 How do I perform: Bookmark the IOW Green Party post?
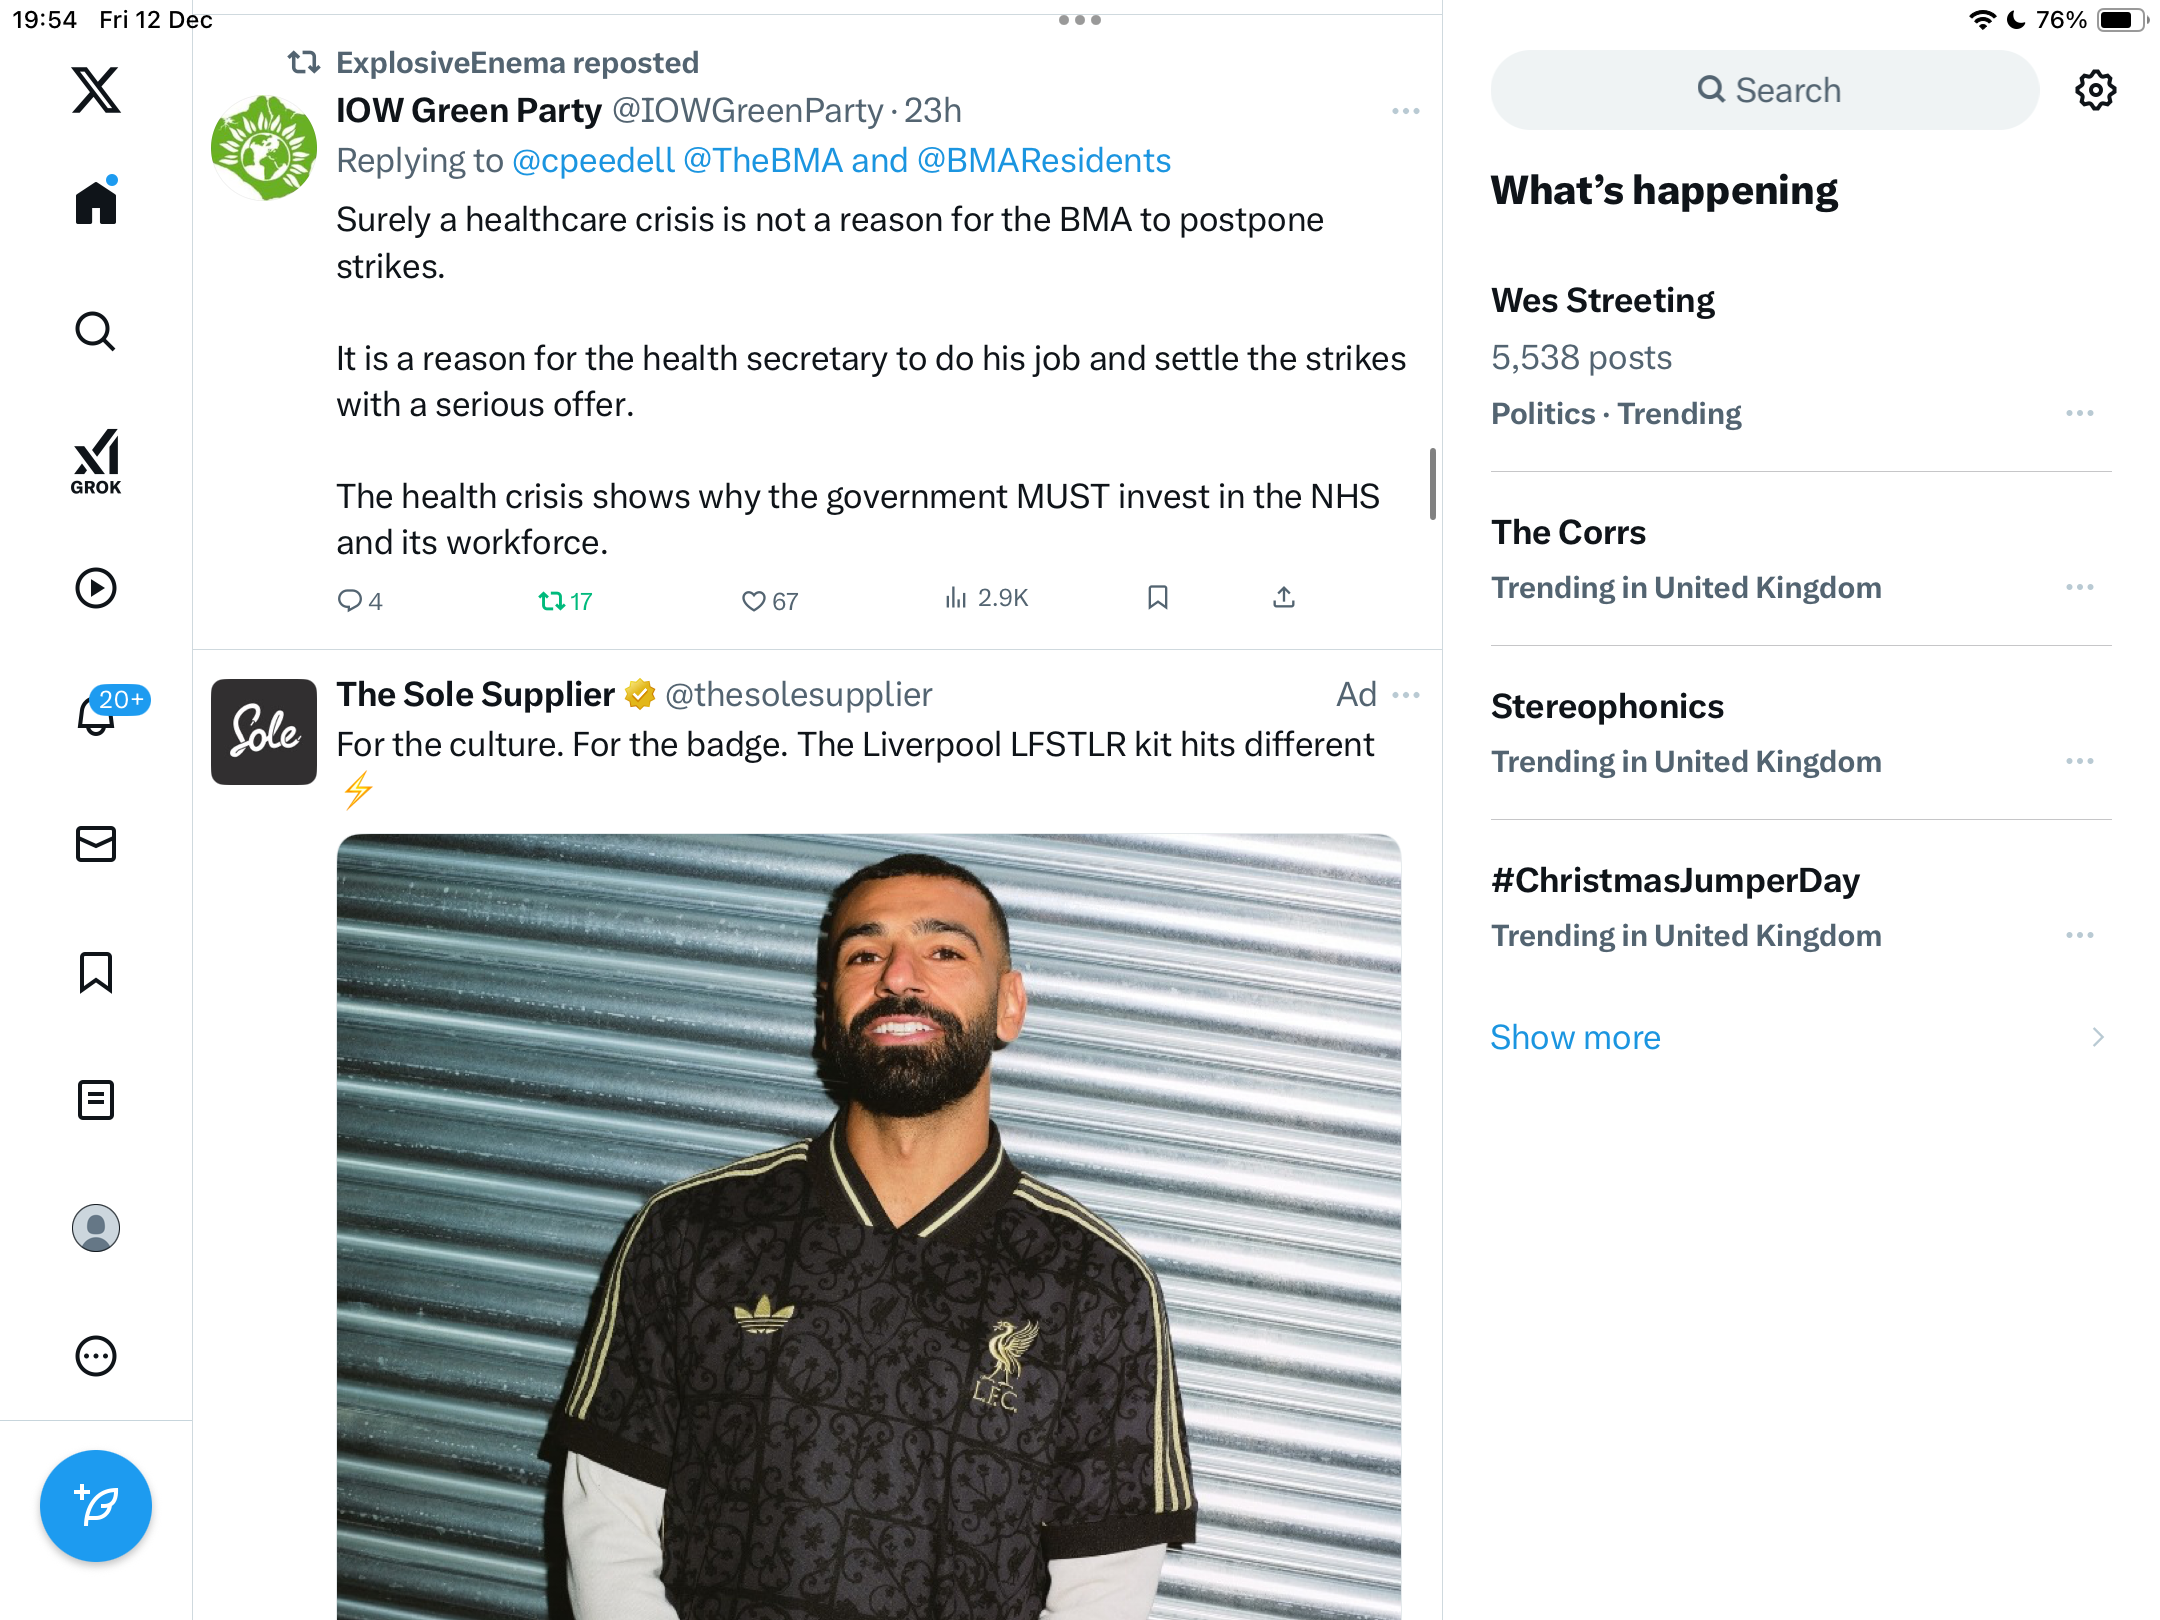tap(1158, 598)
